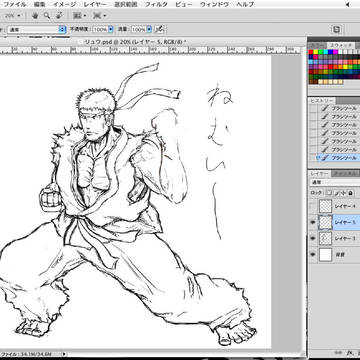360x360 pixels.
Task: Select the 背景 layer name
Action: coord(340,255)
